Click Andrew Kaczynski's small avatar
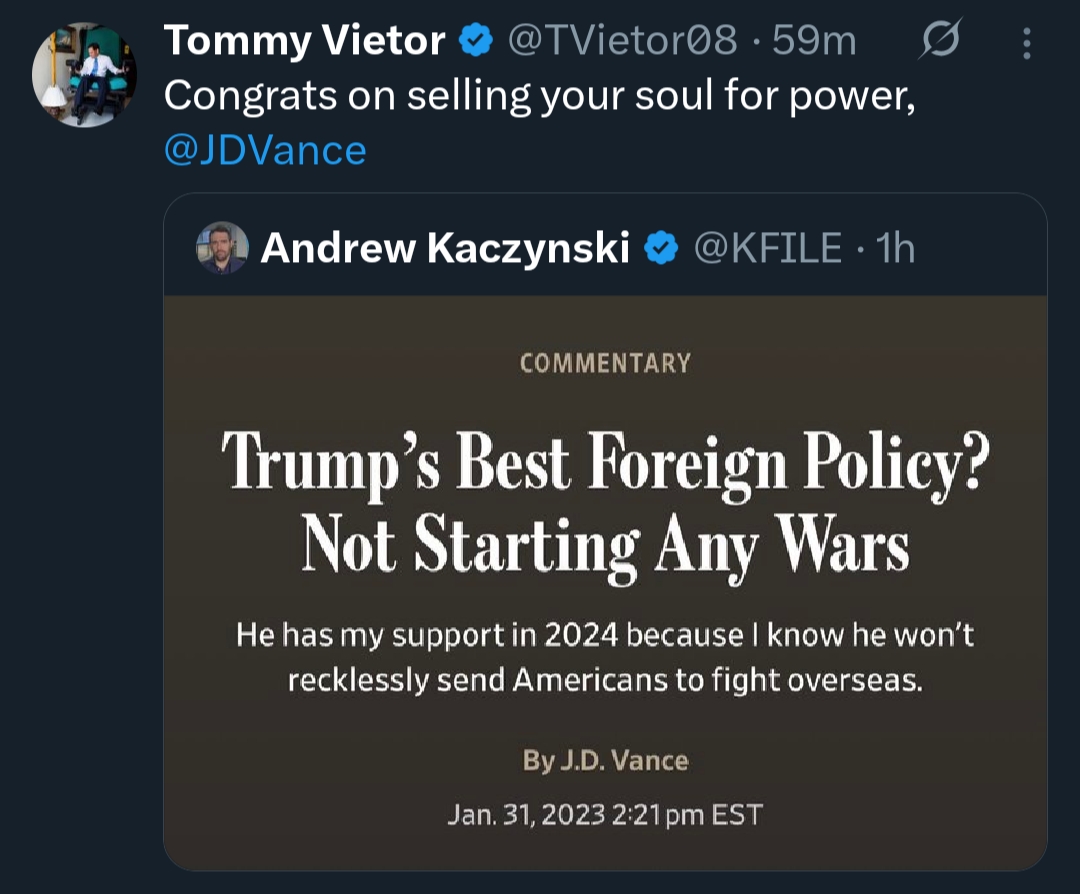 pyautogui.click(x=222, y=248)
